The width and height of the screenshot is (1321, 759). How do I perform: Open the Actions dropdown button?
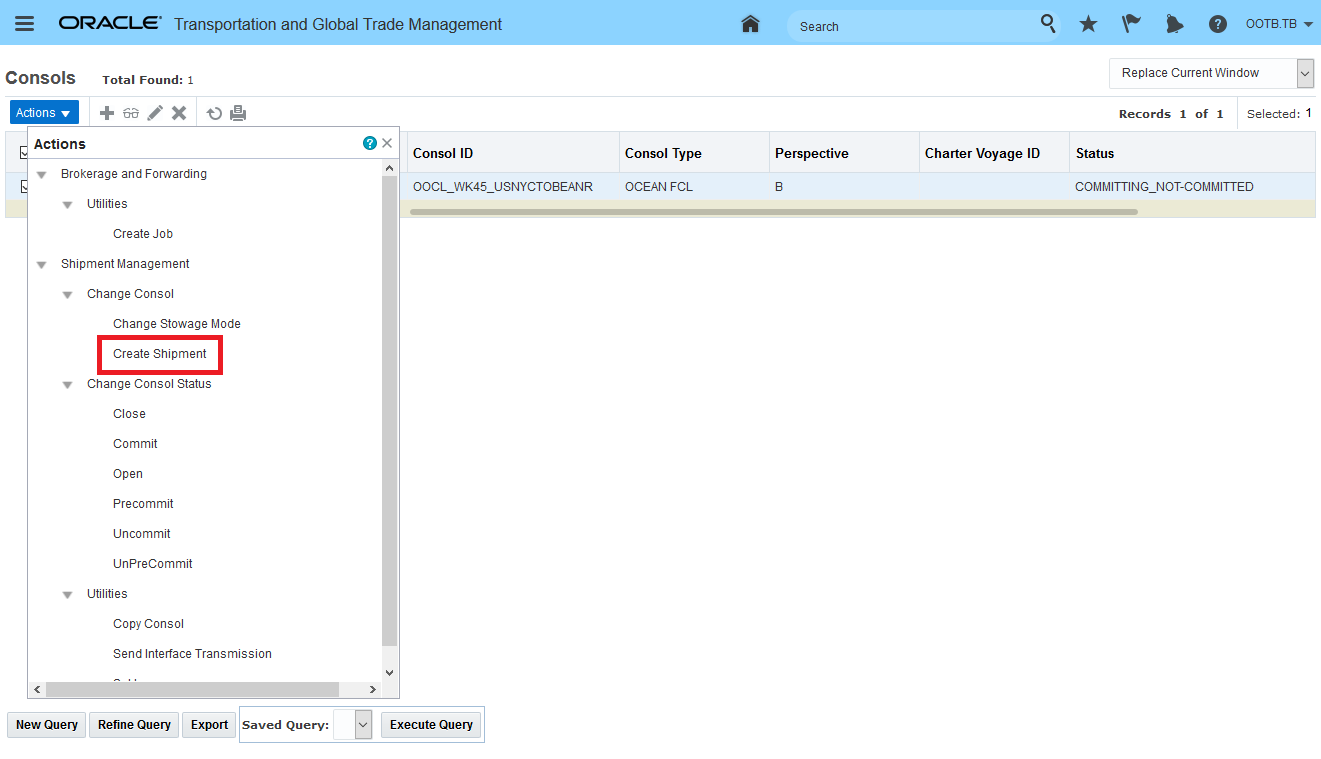click(x=44, y=113)
